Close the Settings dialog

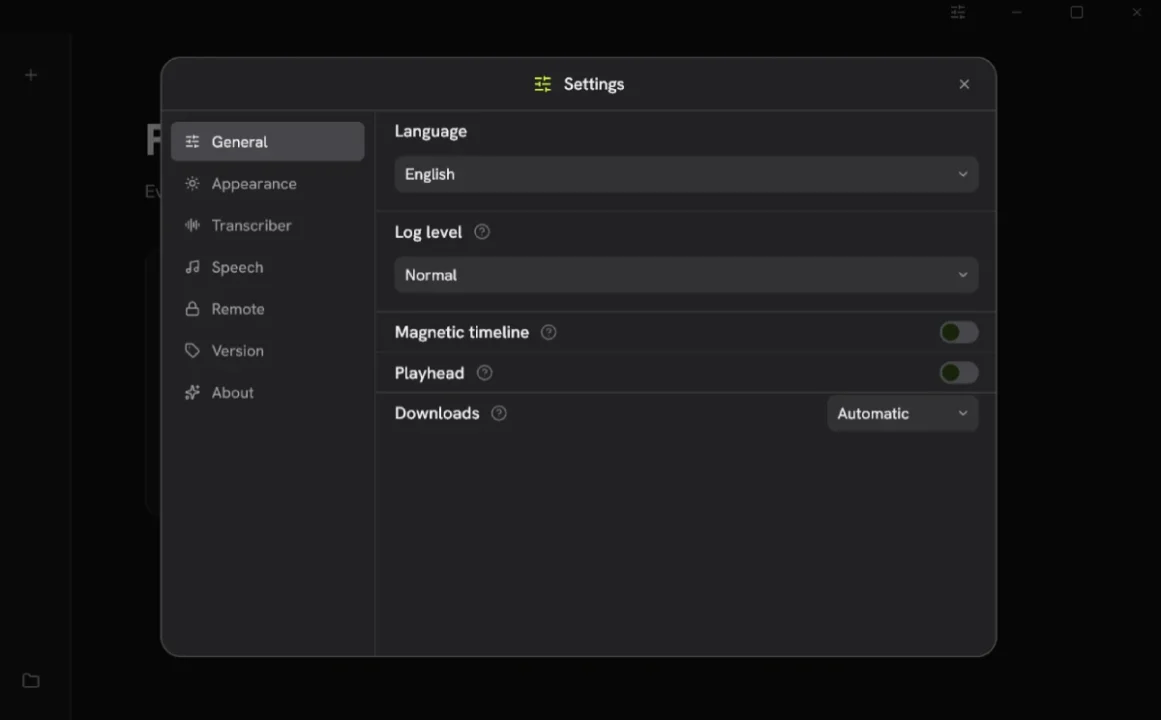click(964, 84)
